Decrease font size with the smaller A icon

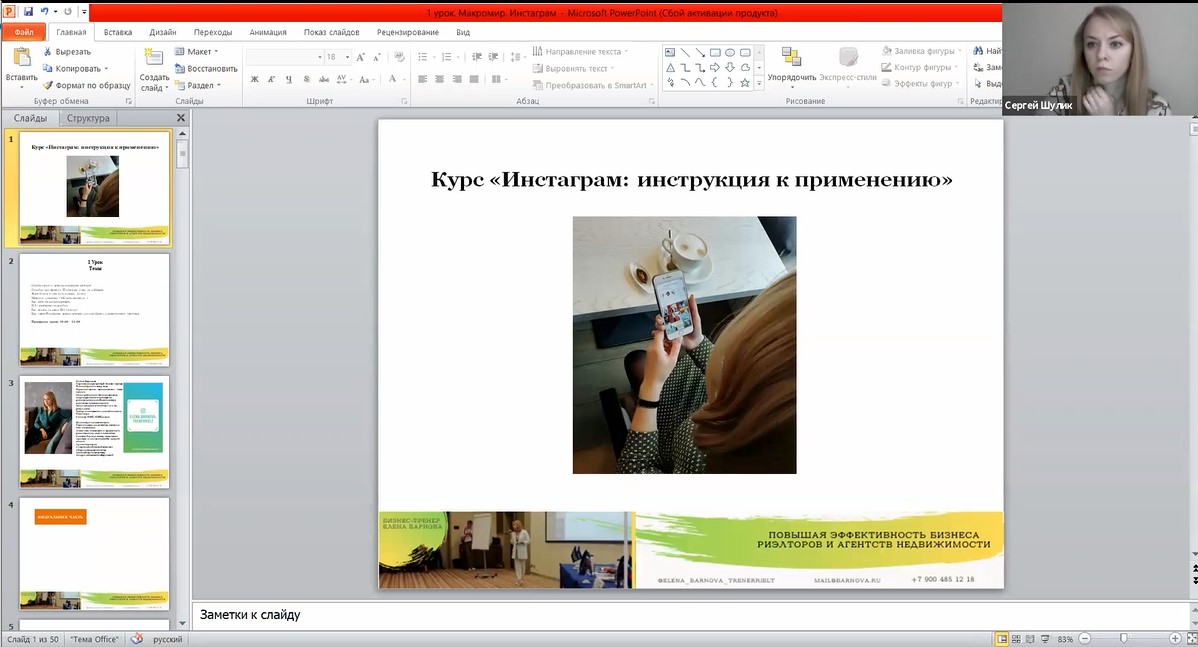click(x=377, y=57)
